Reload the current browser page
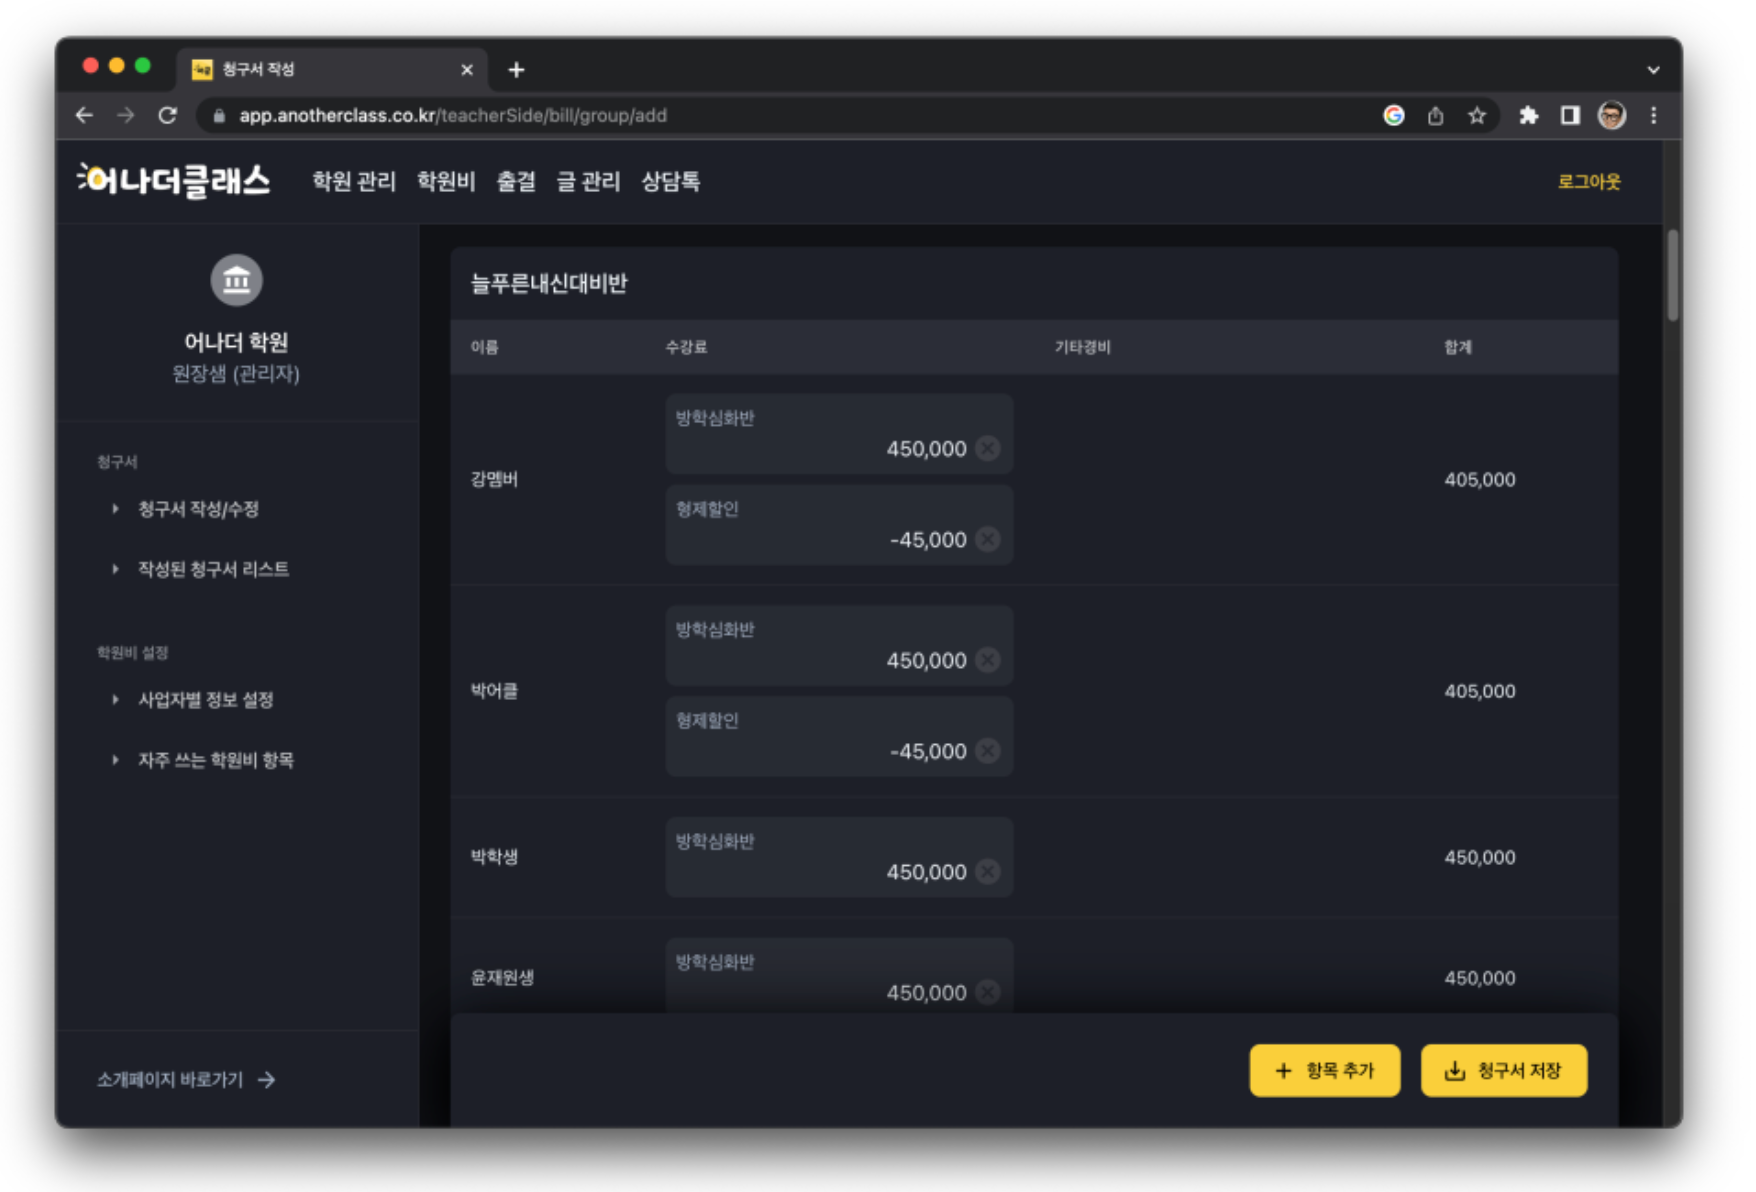This screenshot has width=1756, height=1192. point(167,115)
